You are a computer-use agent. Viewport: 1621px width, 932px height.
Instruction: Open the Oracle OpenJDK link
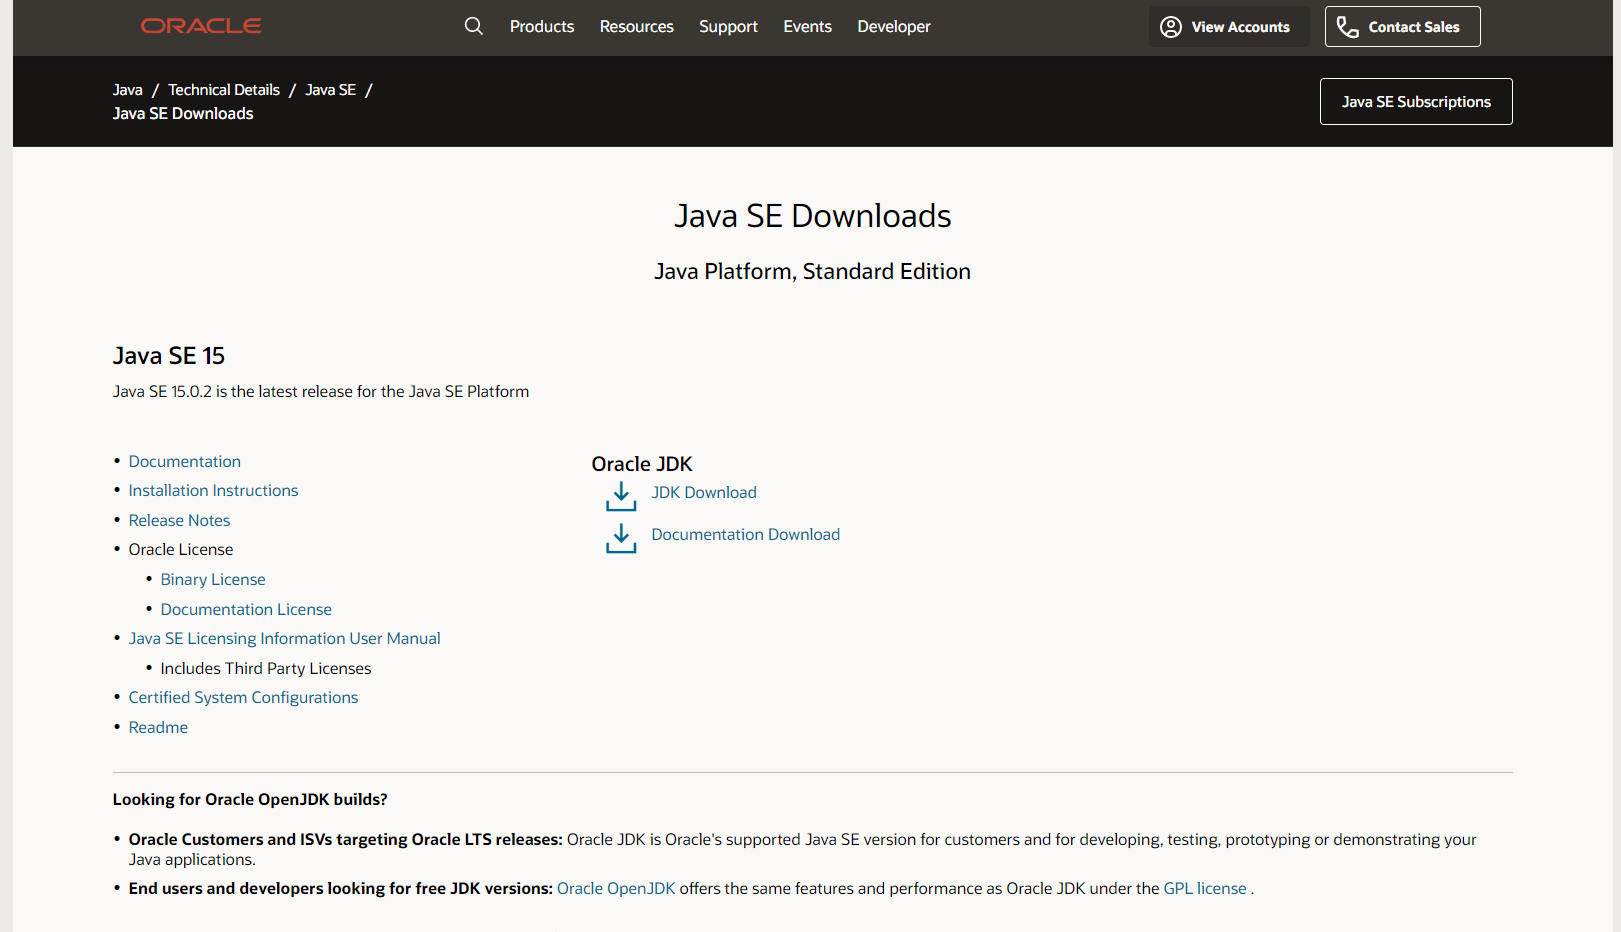point(616,888)
